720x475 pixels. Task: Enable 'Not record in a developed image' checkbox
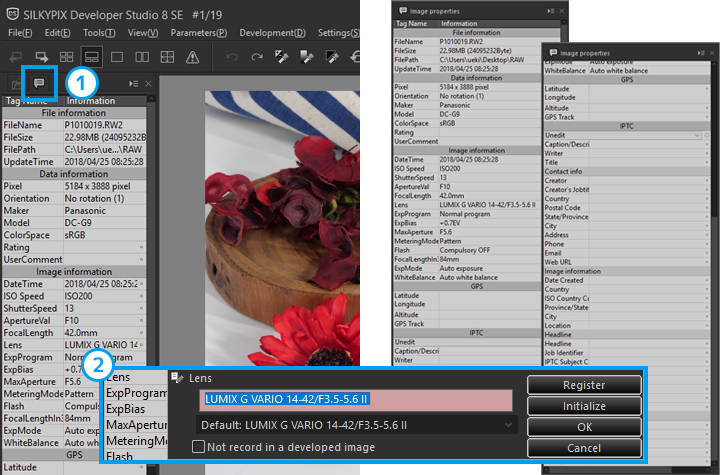pos(199,447)
